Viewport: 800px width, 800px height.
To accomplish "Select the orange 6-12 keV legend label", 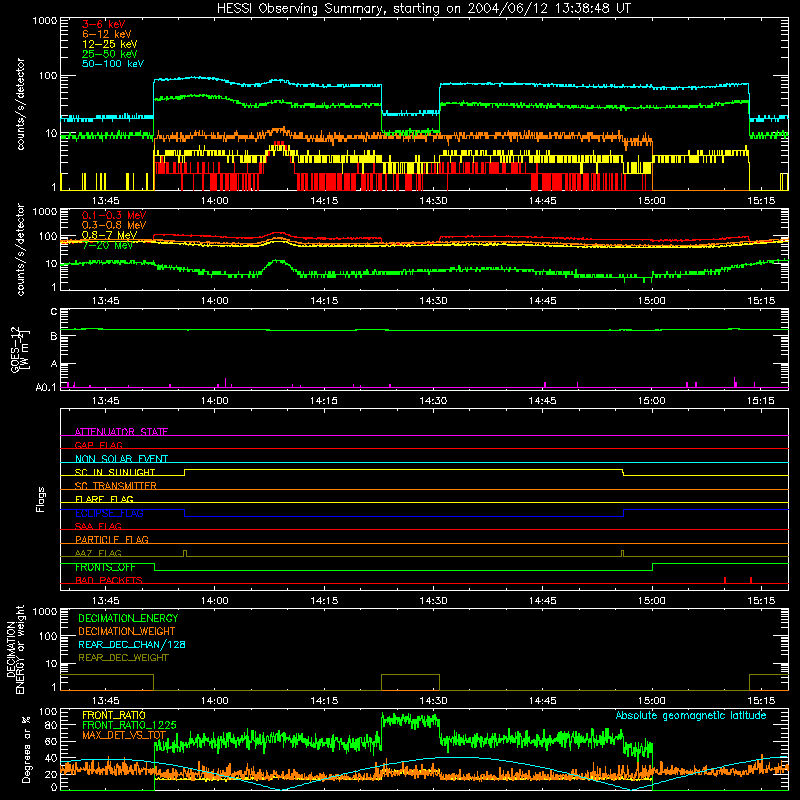I will coord(107,34).
